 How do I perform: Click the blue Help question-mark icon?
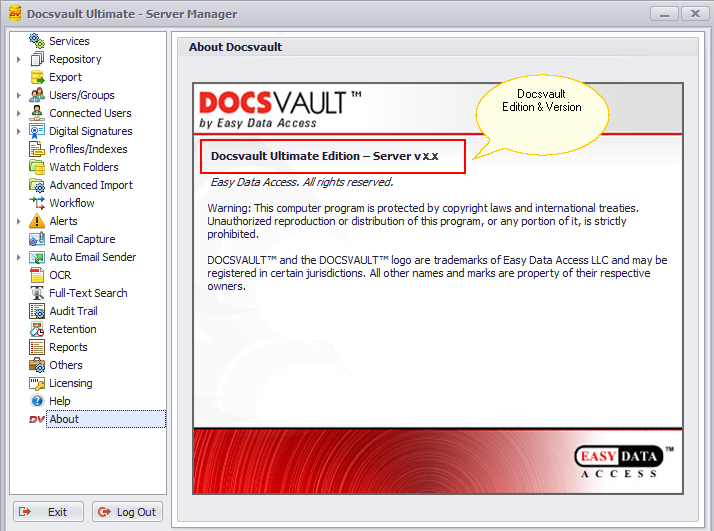37,401
